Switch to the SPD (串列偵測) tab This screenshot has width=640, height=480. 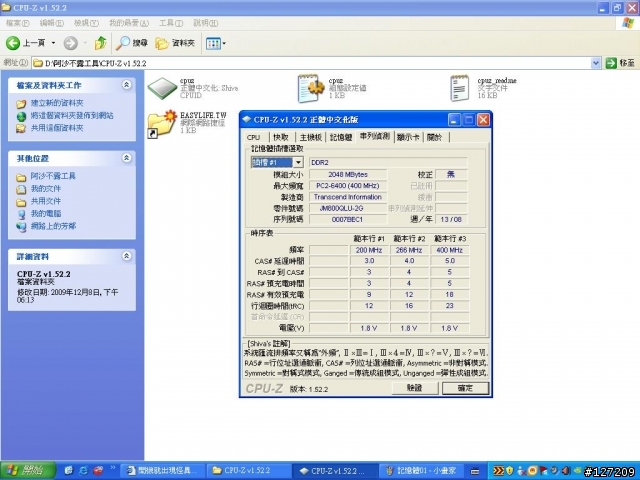(375, 137)
